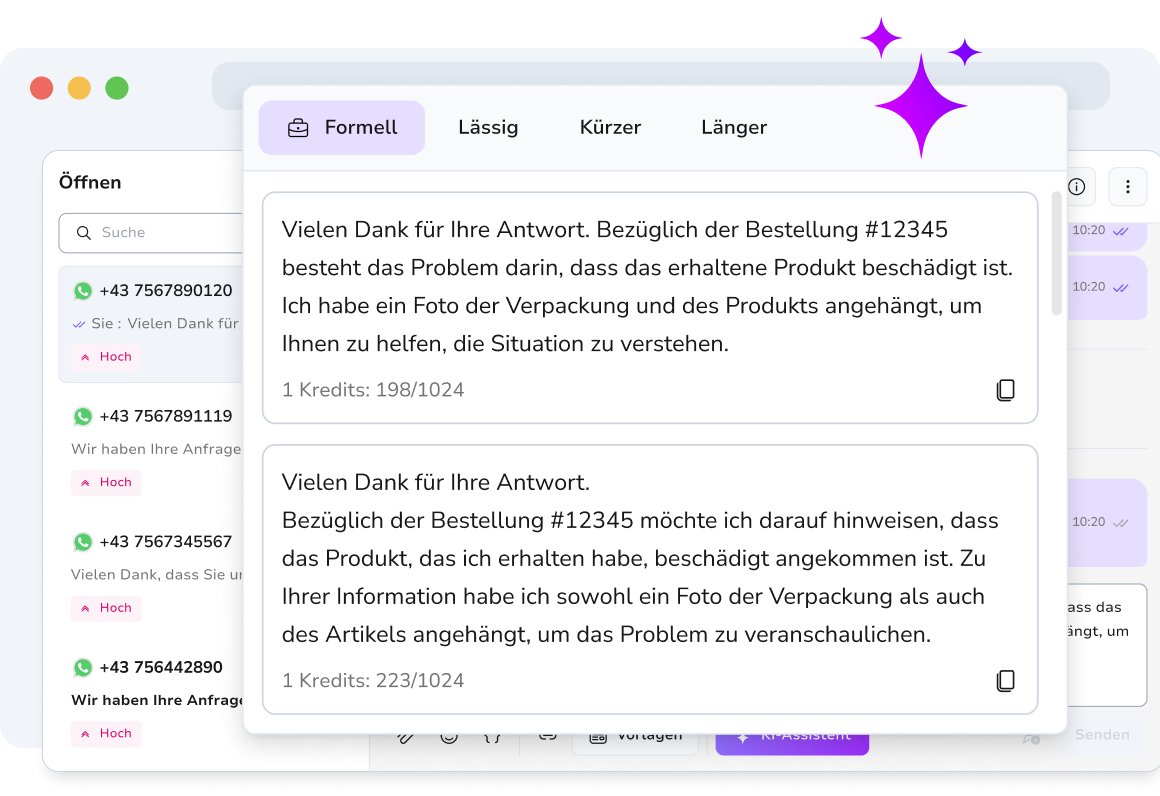The width and height of the screenshot is (1160, 796).
Task: Copy the second AI response (223/1024)
Action: pos(1005,681)
